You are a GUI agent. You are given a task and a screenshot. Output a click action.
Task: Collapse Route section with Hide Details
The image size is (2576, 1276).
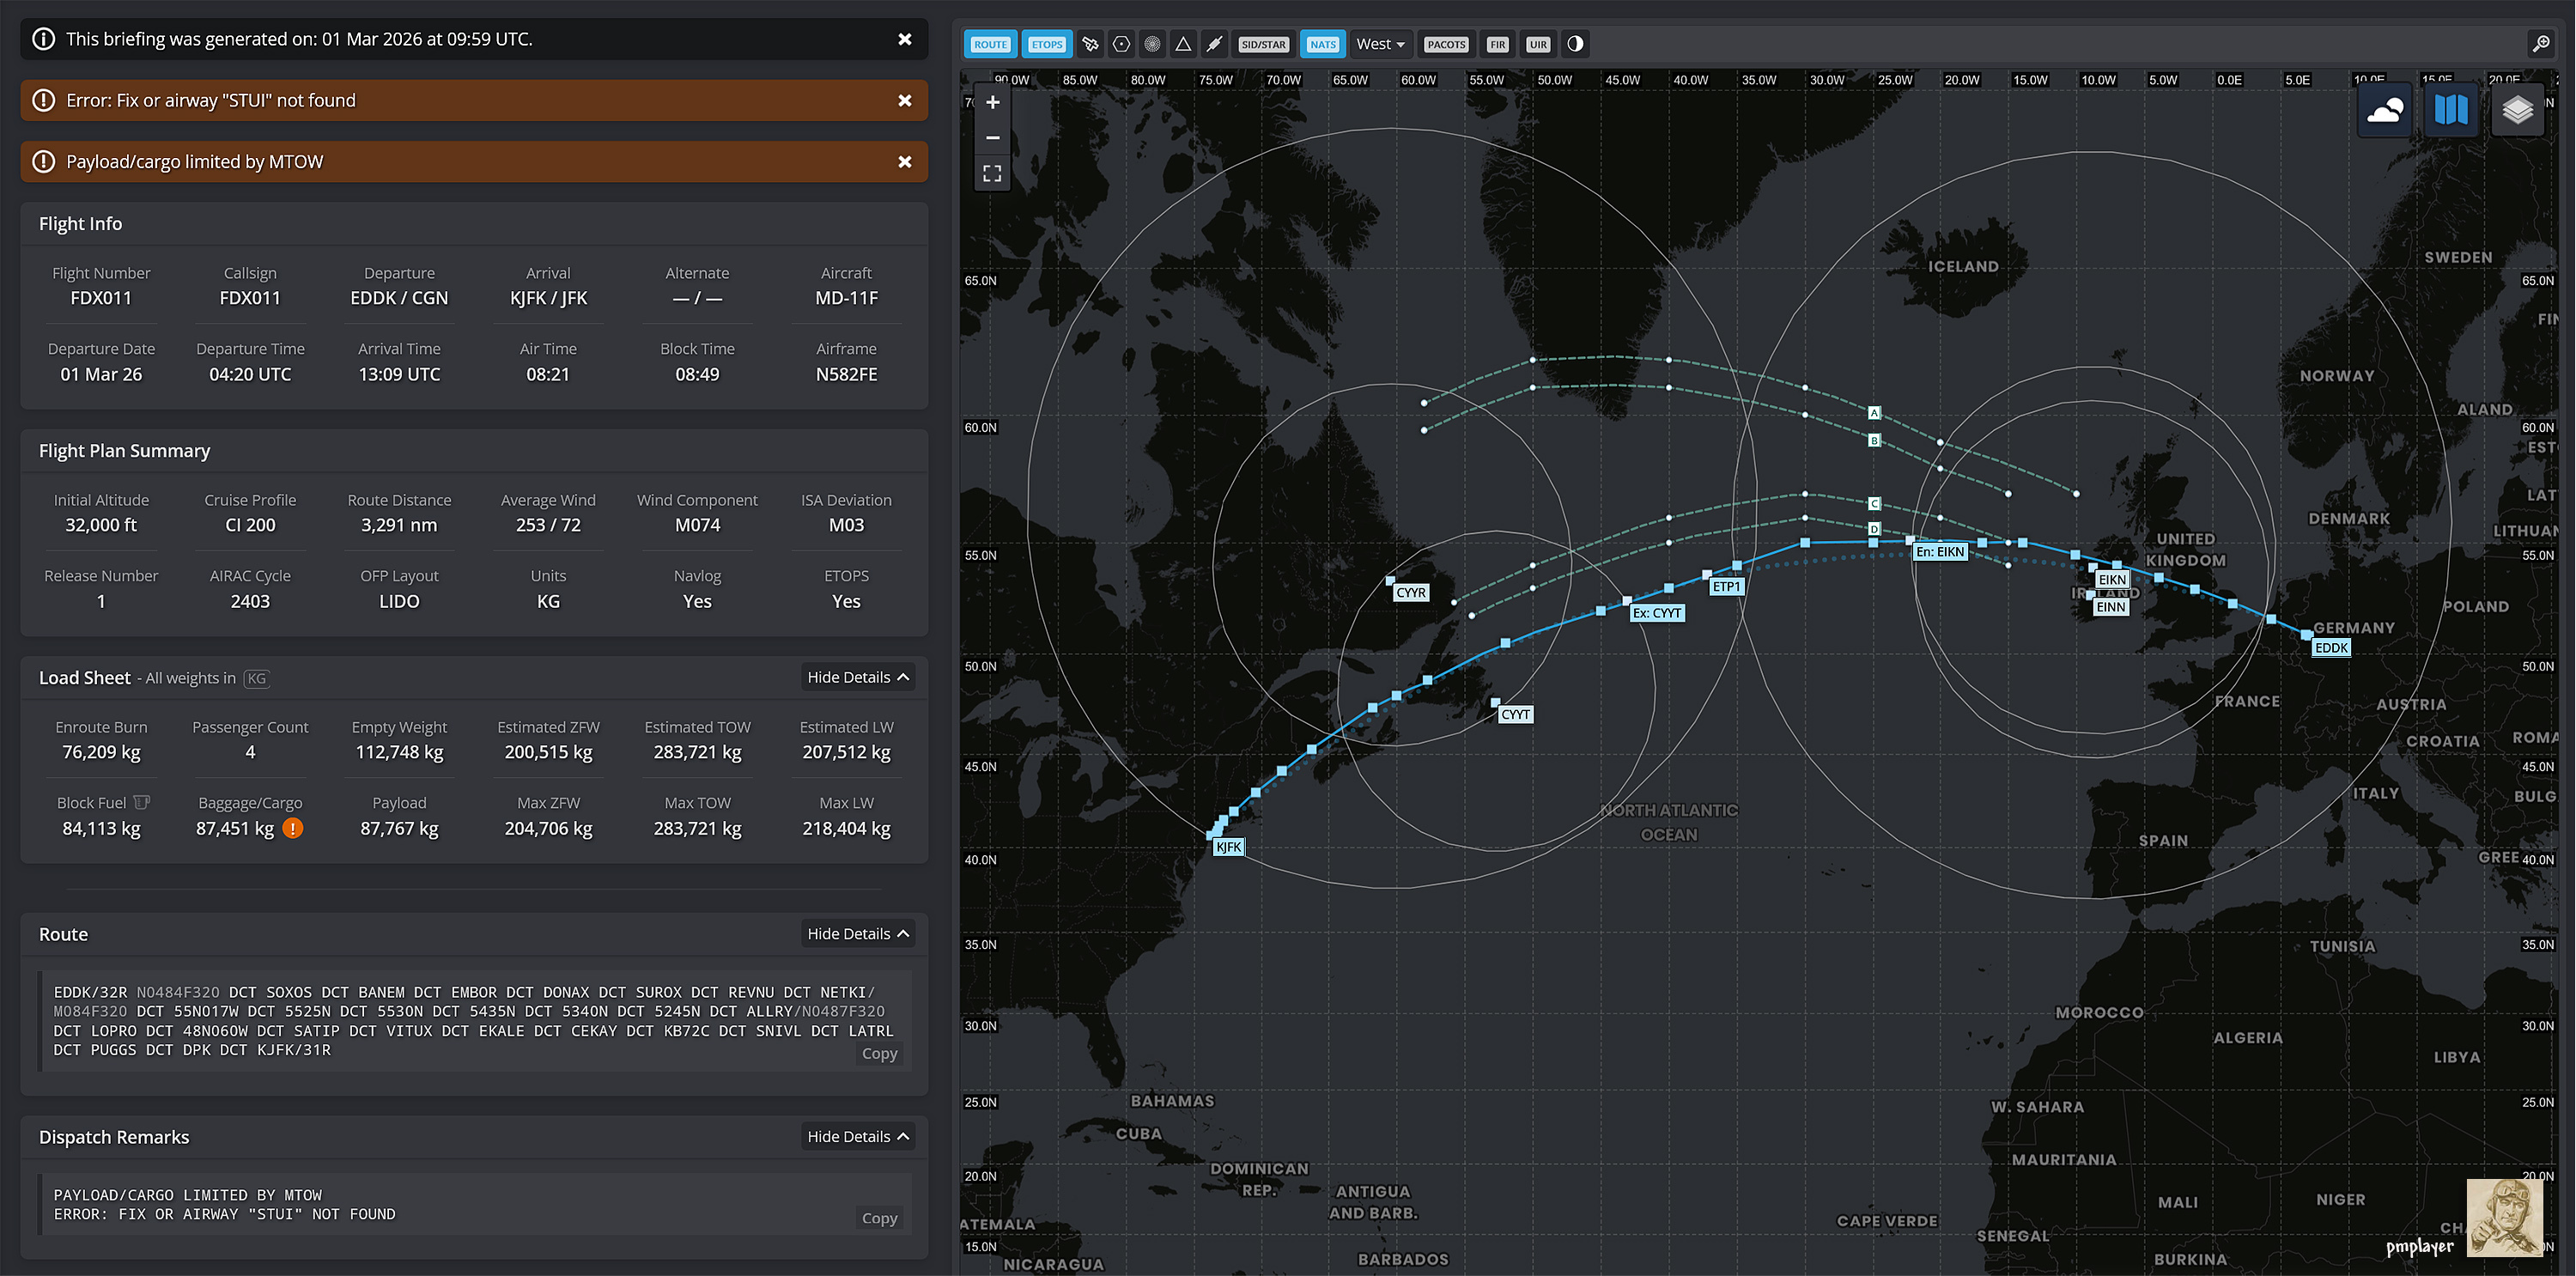pyautogui.click(x=858, y=933)
